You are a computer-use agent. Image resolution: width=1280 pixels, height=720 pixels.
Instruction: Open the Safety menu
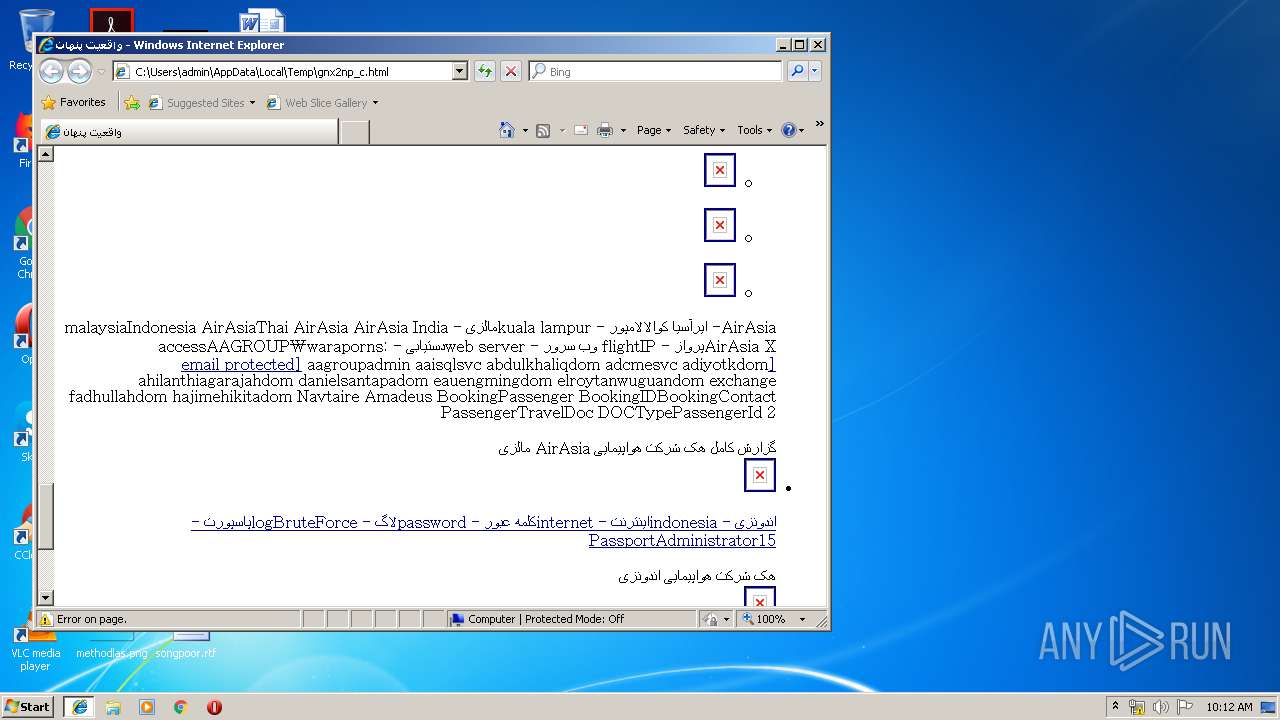point(704,130)
